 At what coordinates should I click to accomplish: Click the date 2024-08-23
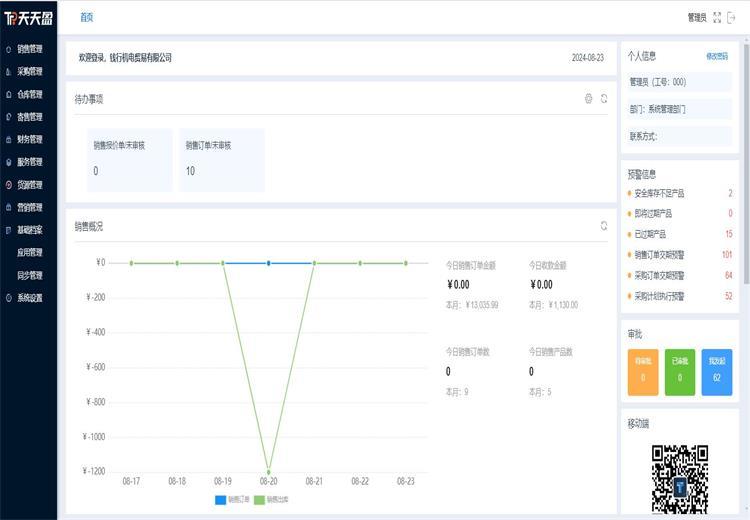click(x=587, y=58)
